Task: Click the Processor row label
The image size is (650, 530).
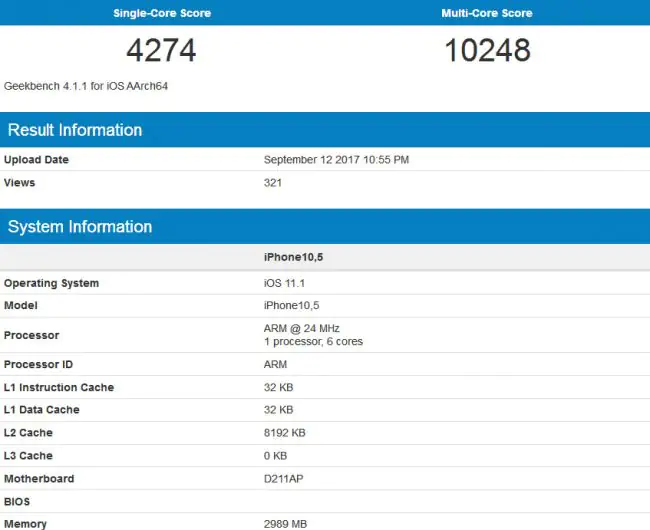Action: click(32, 335)
